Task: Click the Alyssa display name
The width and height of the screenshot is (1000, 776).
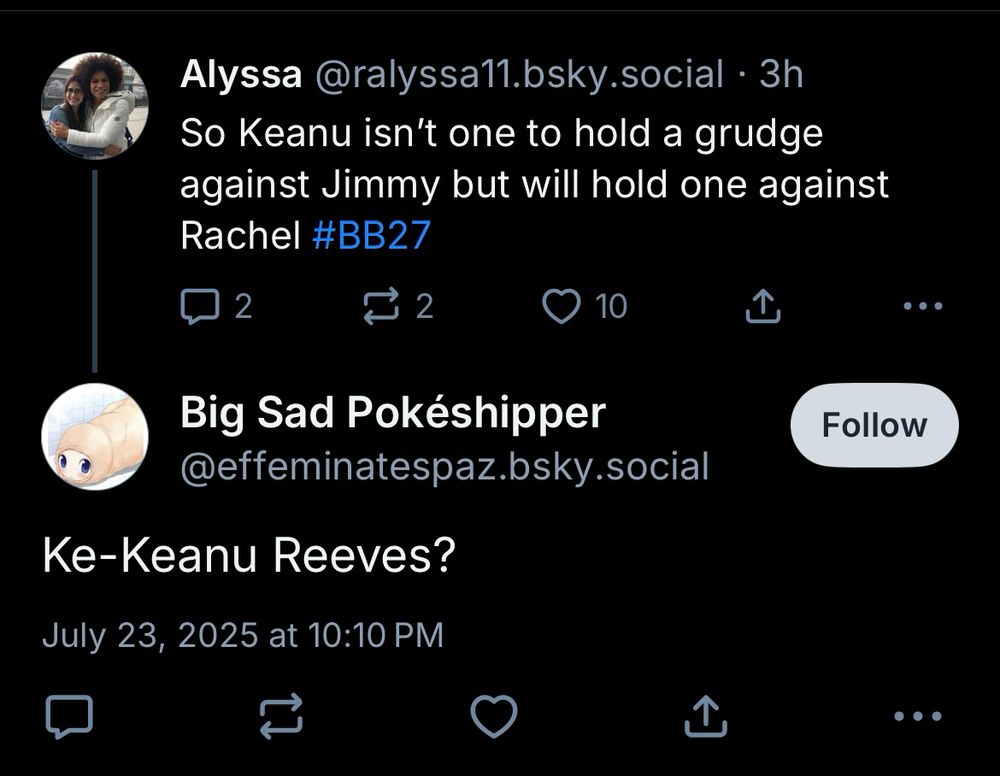Action: (241, 74)
